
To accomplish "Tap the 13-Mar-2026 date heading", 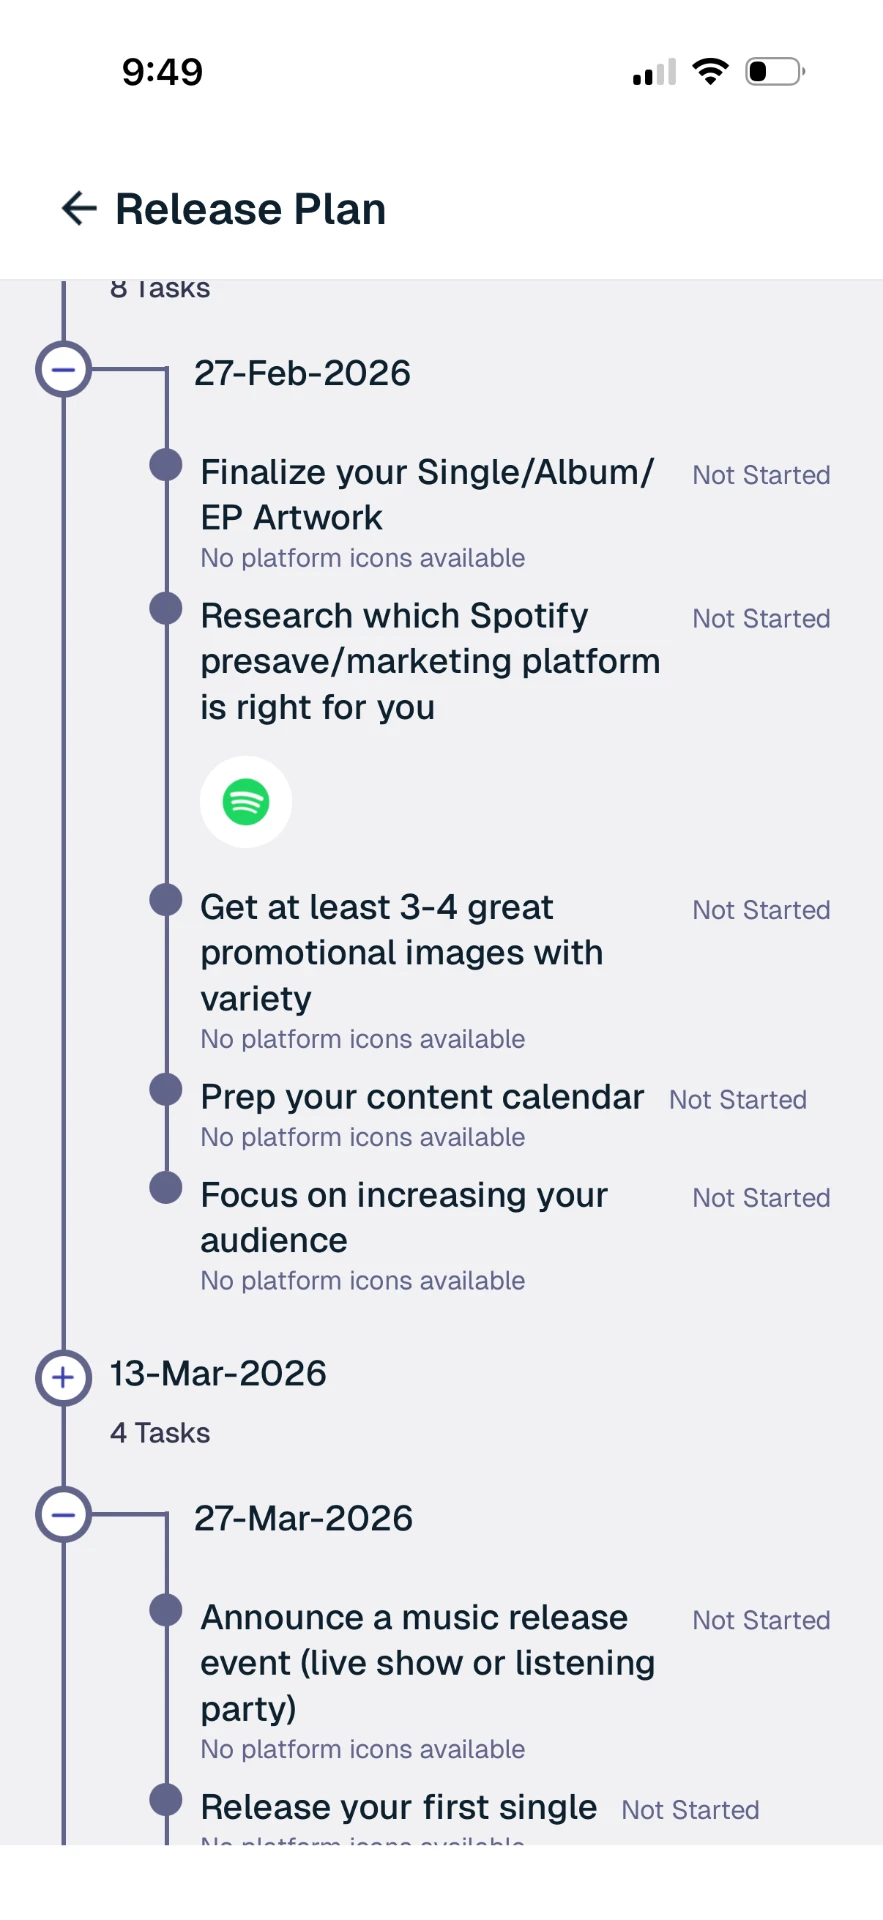I will pos(218,1373).
